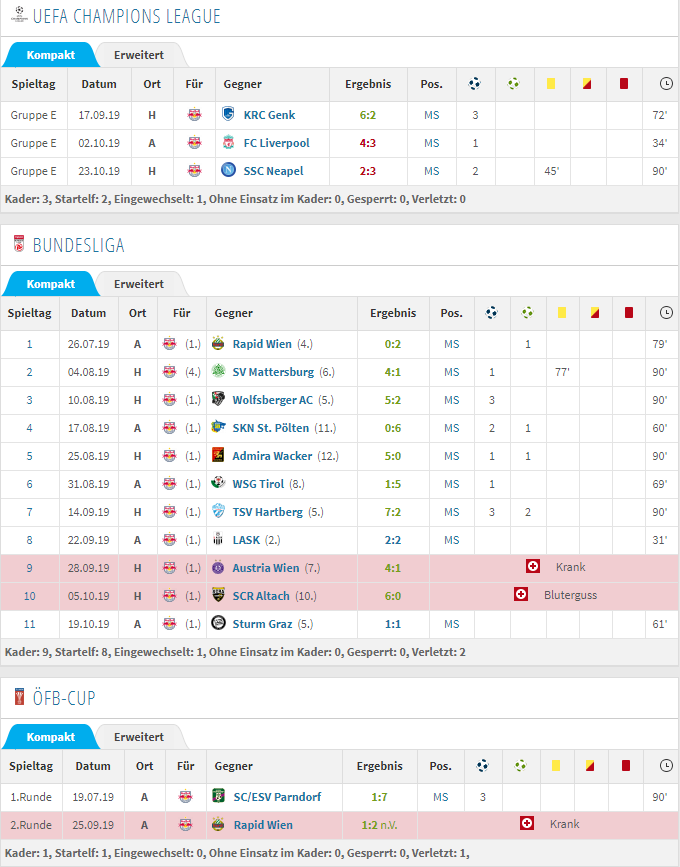Open the 1:2 n.V. cup result

[x=379, y=825]
